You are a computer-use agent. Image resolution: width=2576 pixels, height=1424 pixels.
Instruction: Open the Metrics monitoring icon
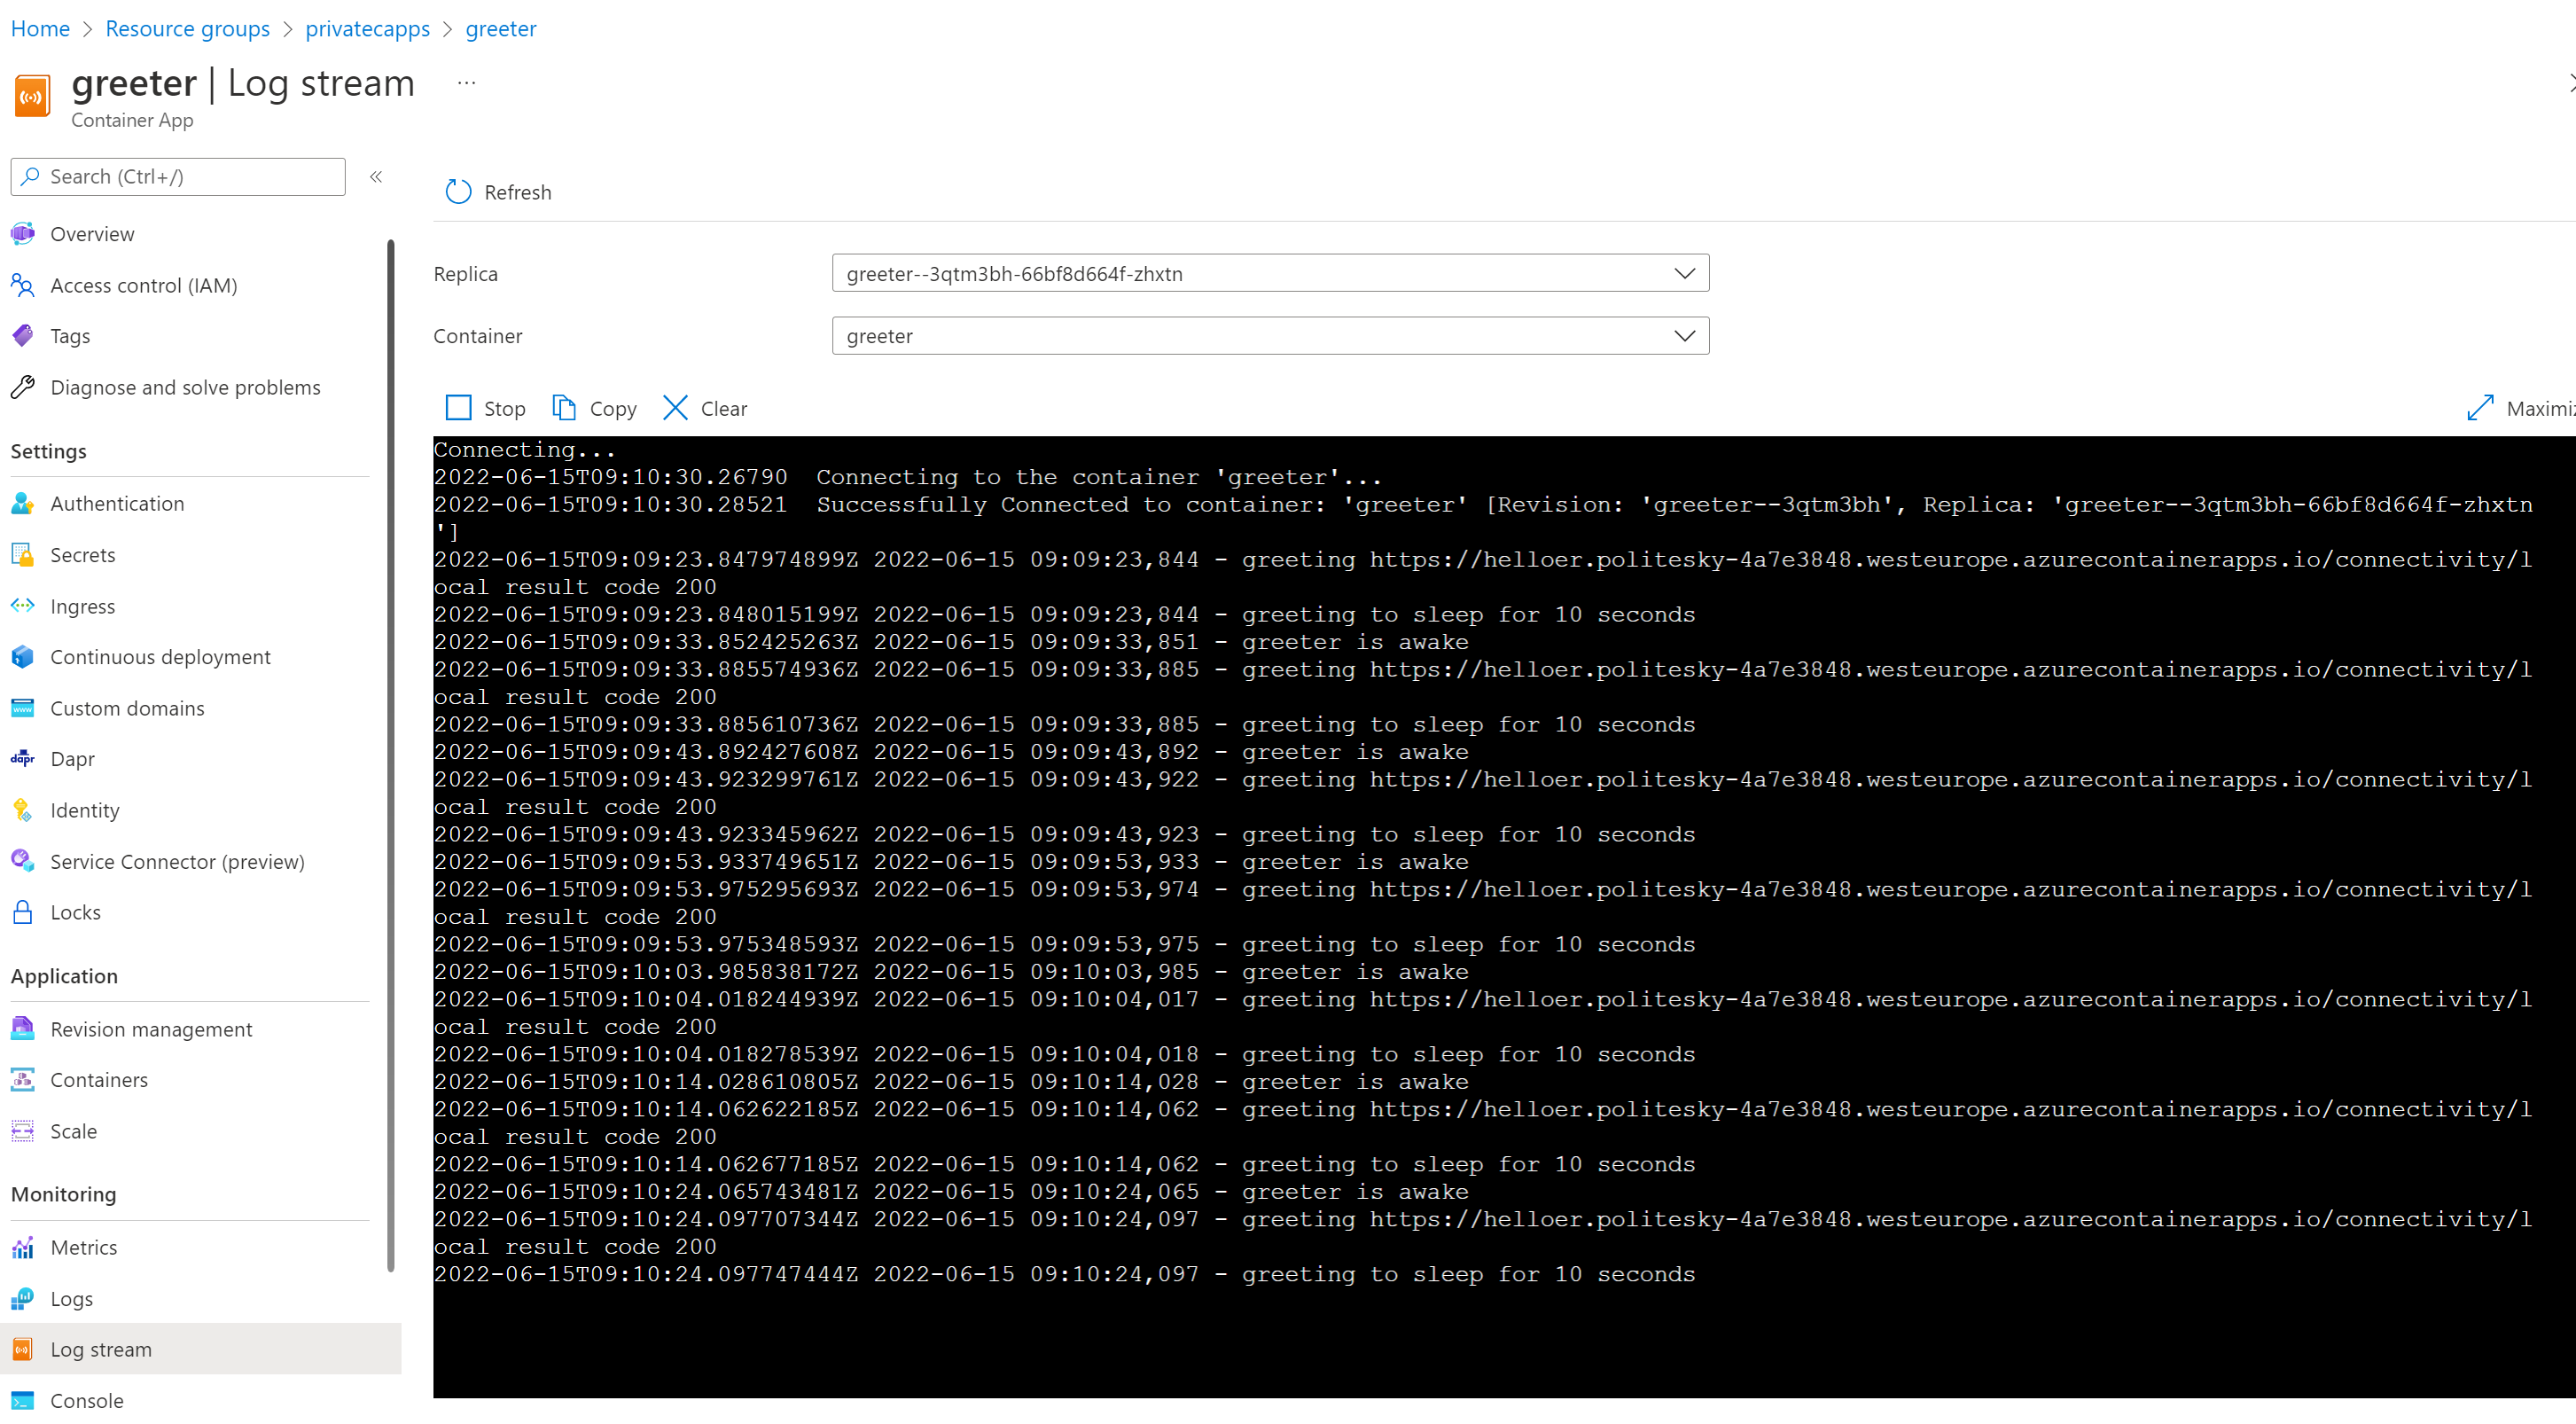point(23,1247)
